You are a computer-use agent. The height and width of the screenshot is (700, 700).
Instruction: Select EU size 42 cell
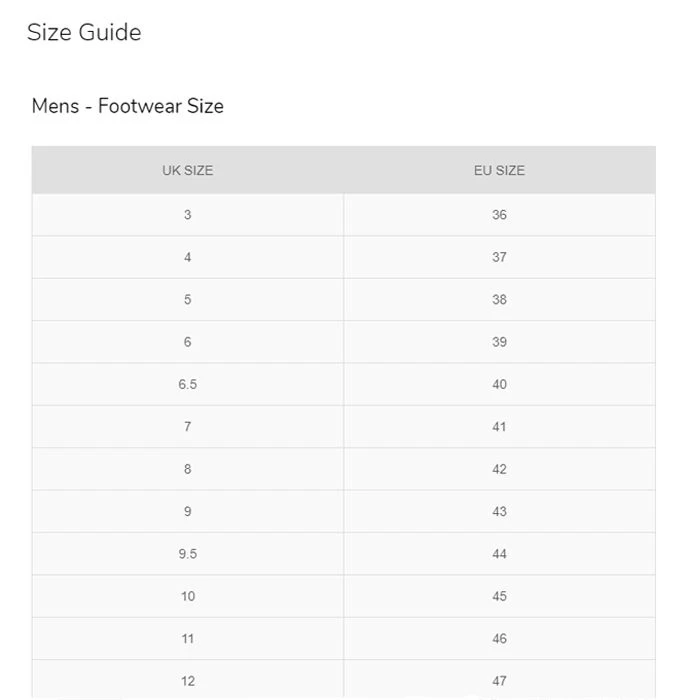coord(499,469)
